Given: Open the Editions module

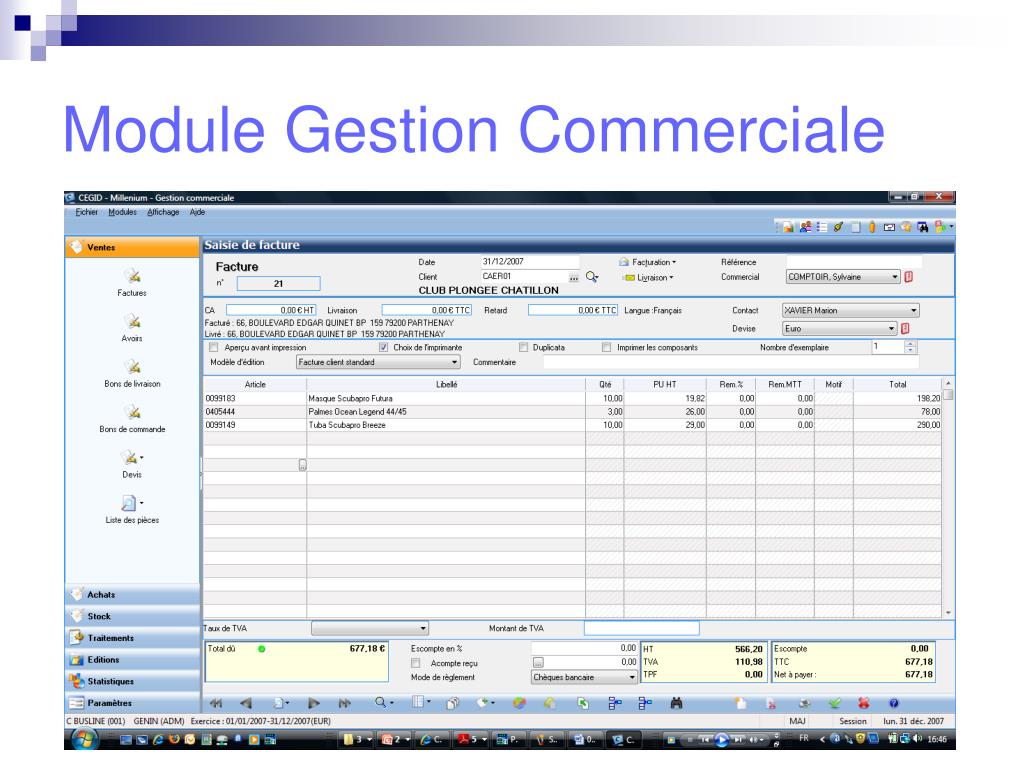Looking at the screenshot, I should [x=133, y=660].
